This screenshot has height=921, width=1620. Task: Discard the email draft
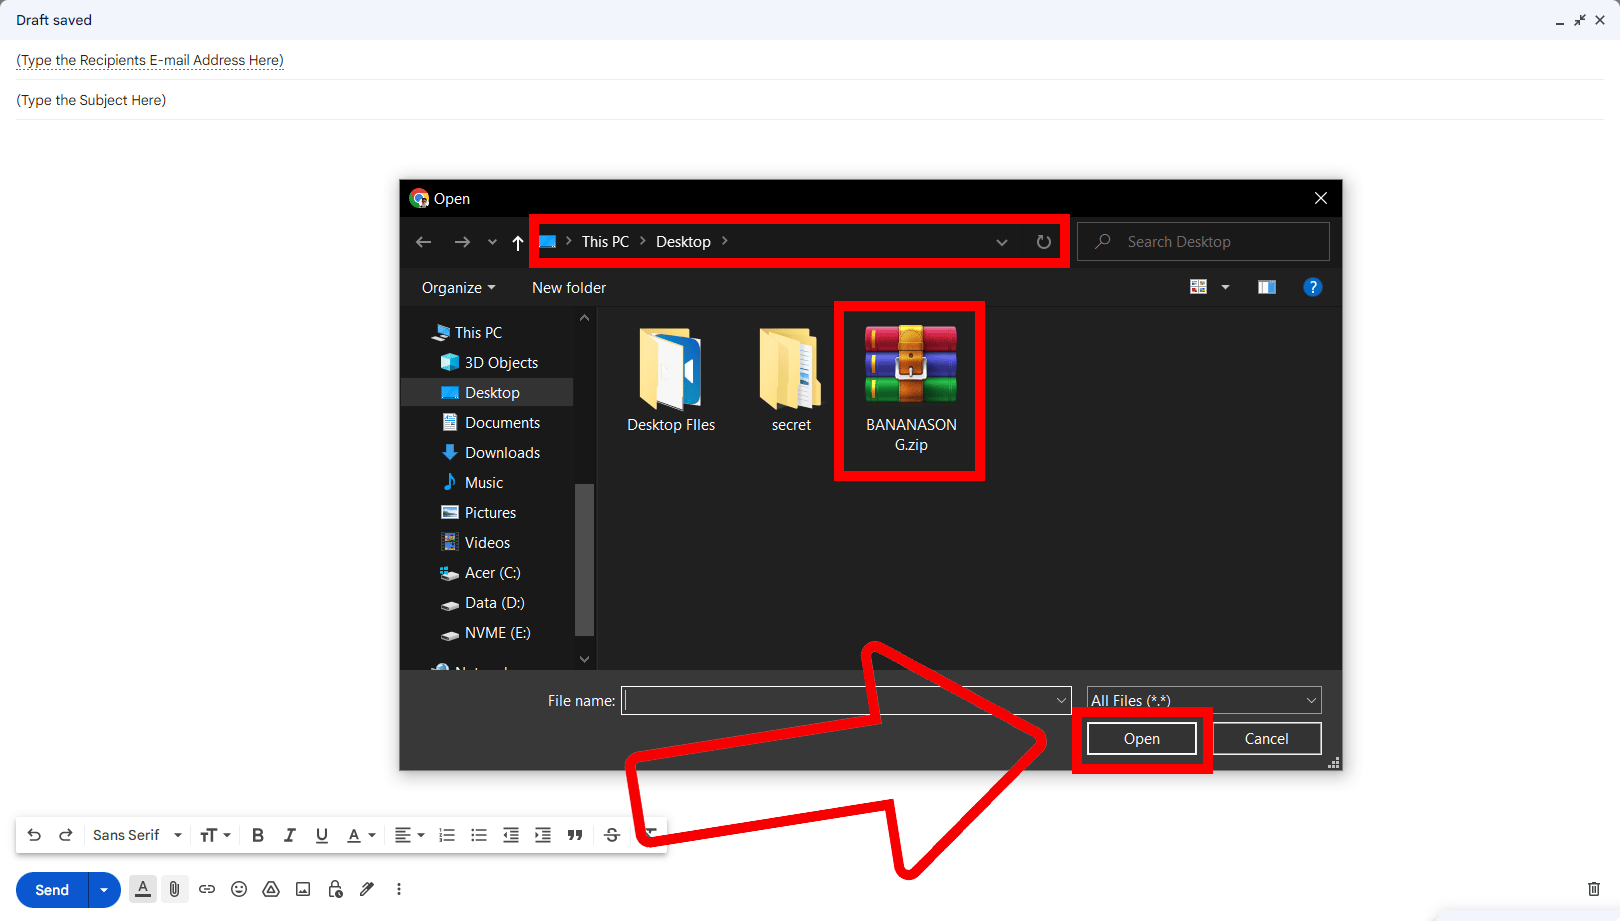click(x=1594, y=888)
